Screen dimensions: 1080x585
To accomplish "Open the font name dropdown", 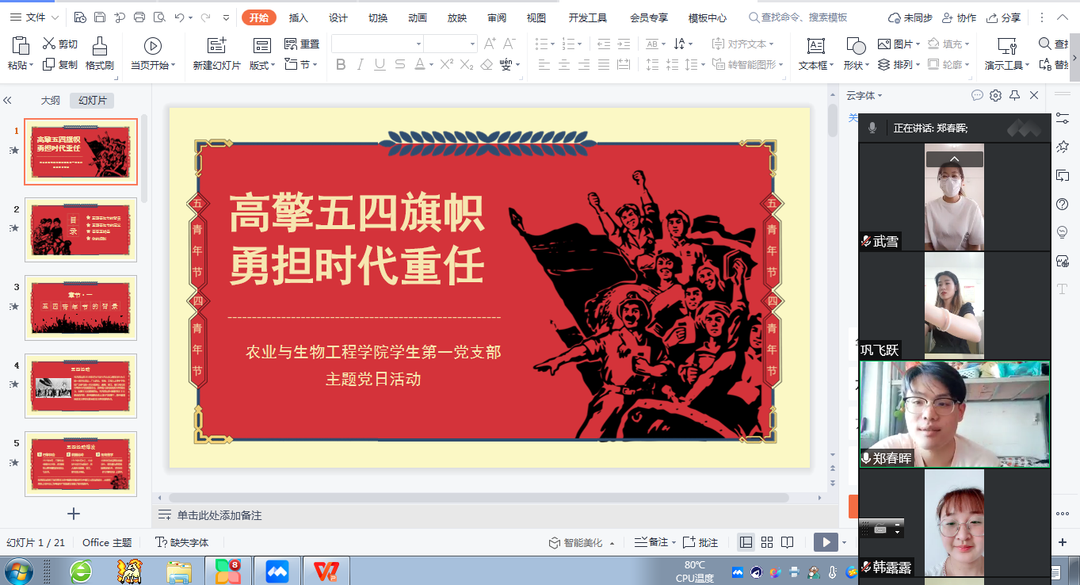I will 418,44.
